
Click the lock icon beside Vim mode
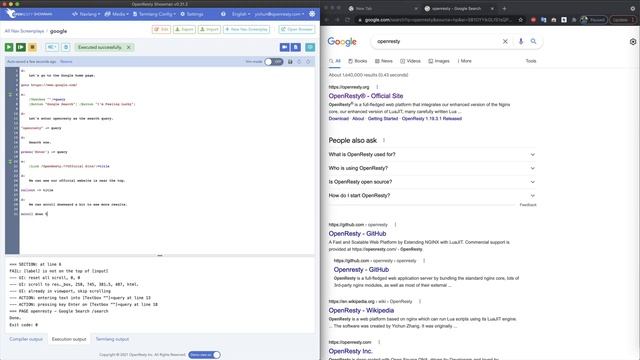pyautogui.click(x=290, y=62)
